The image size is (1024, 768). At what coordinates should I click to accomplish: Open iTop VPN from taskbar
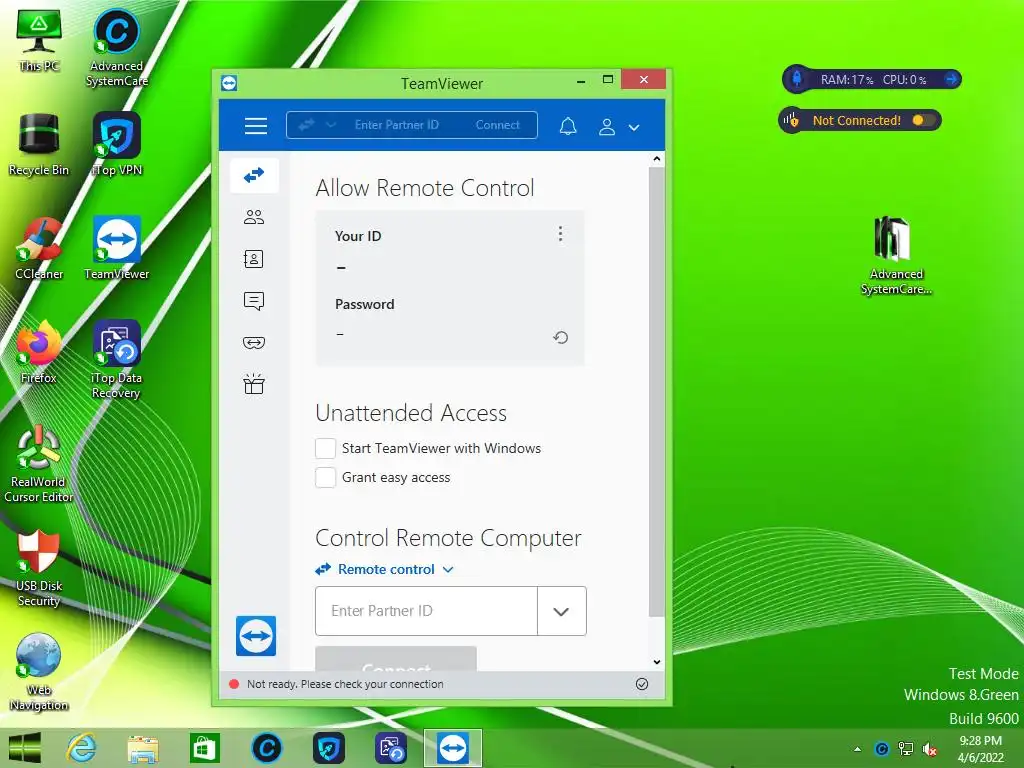[328, 748]
